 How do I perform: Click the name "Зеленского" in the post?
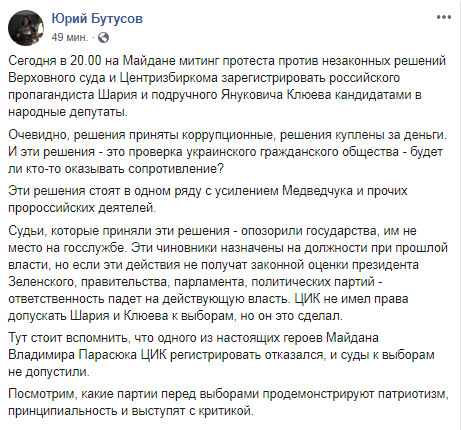pyautogui.click(x=41, y=282)
